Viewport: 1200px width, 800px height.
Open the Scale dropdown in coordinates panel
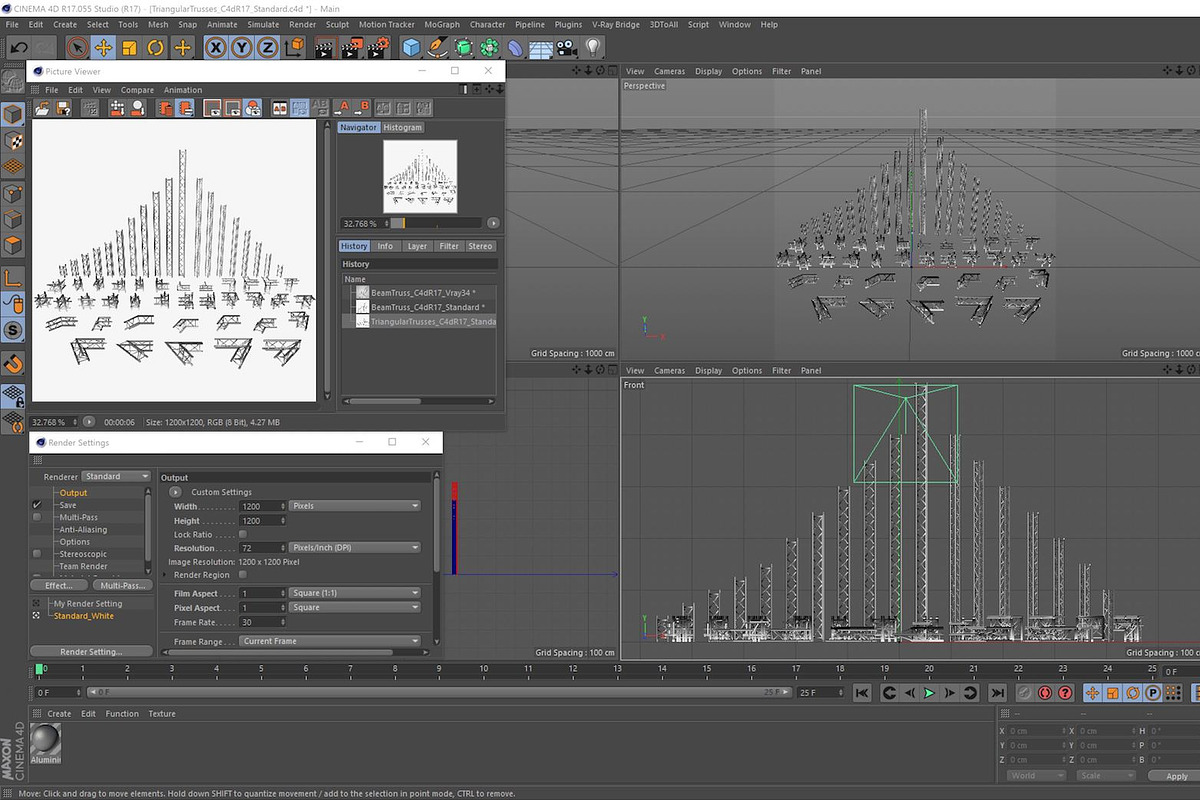[1105, 775]
